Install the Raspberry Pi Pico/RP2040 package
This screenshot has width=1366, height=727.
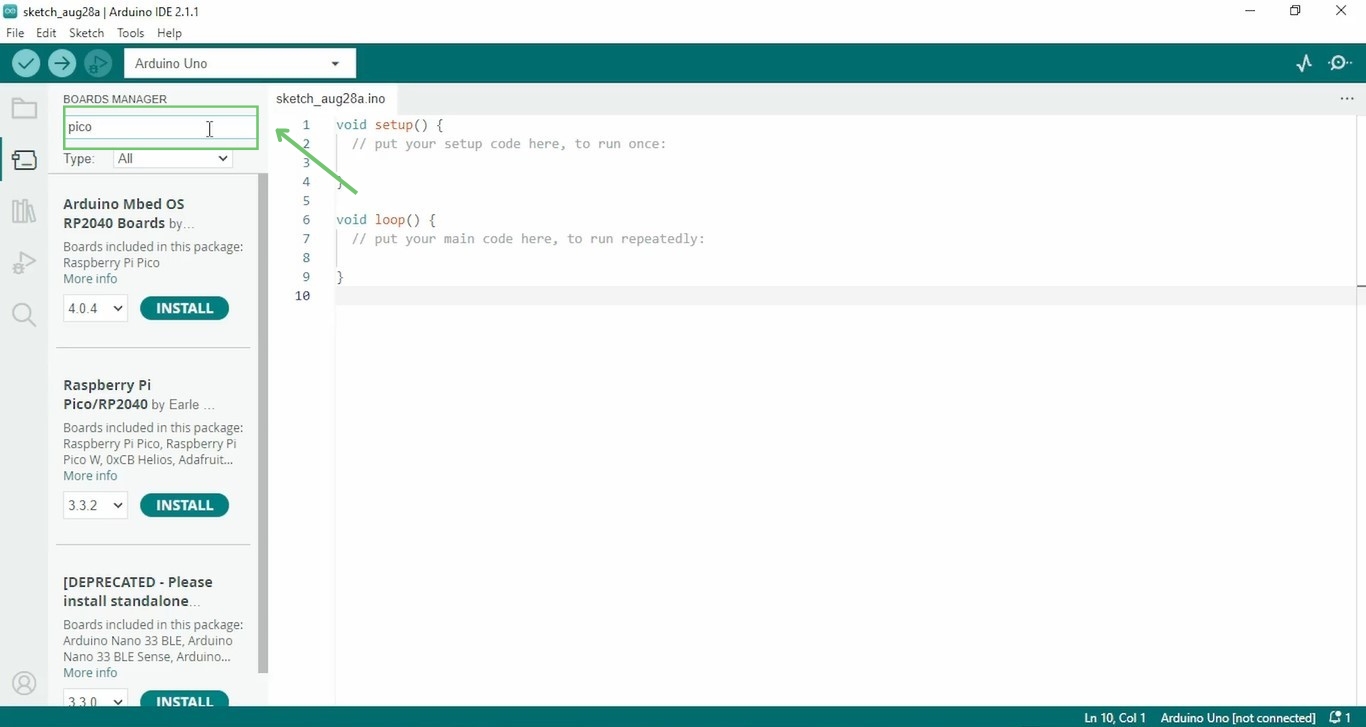point(184,505)
